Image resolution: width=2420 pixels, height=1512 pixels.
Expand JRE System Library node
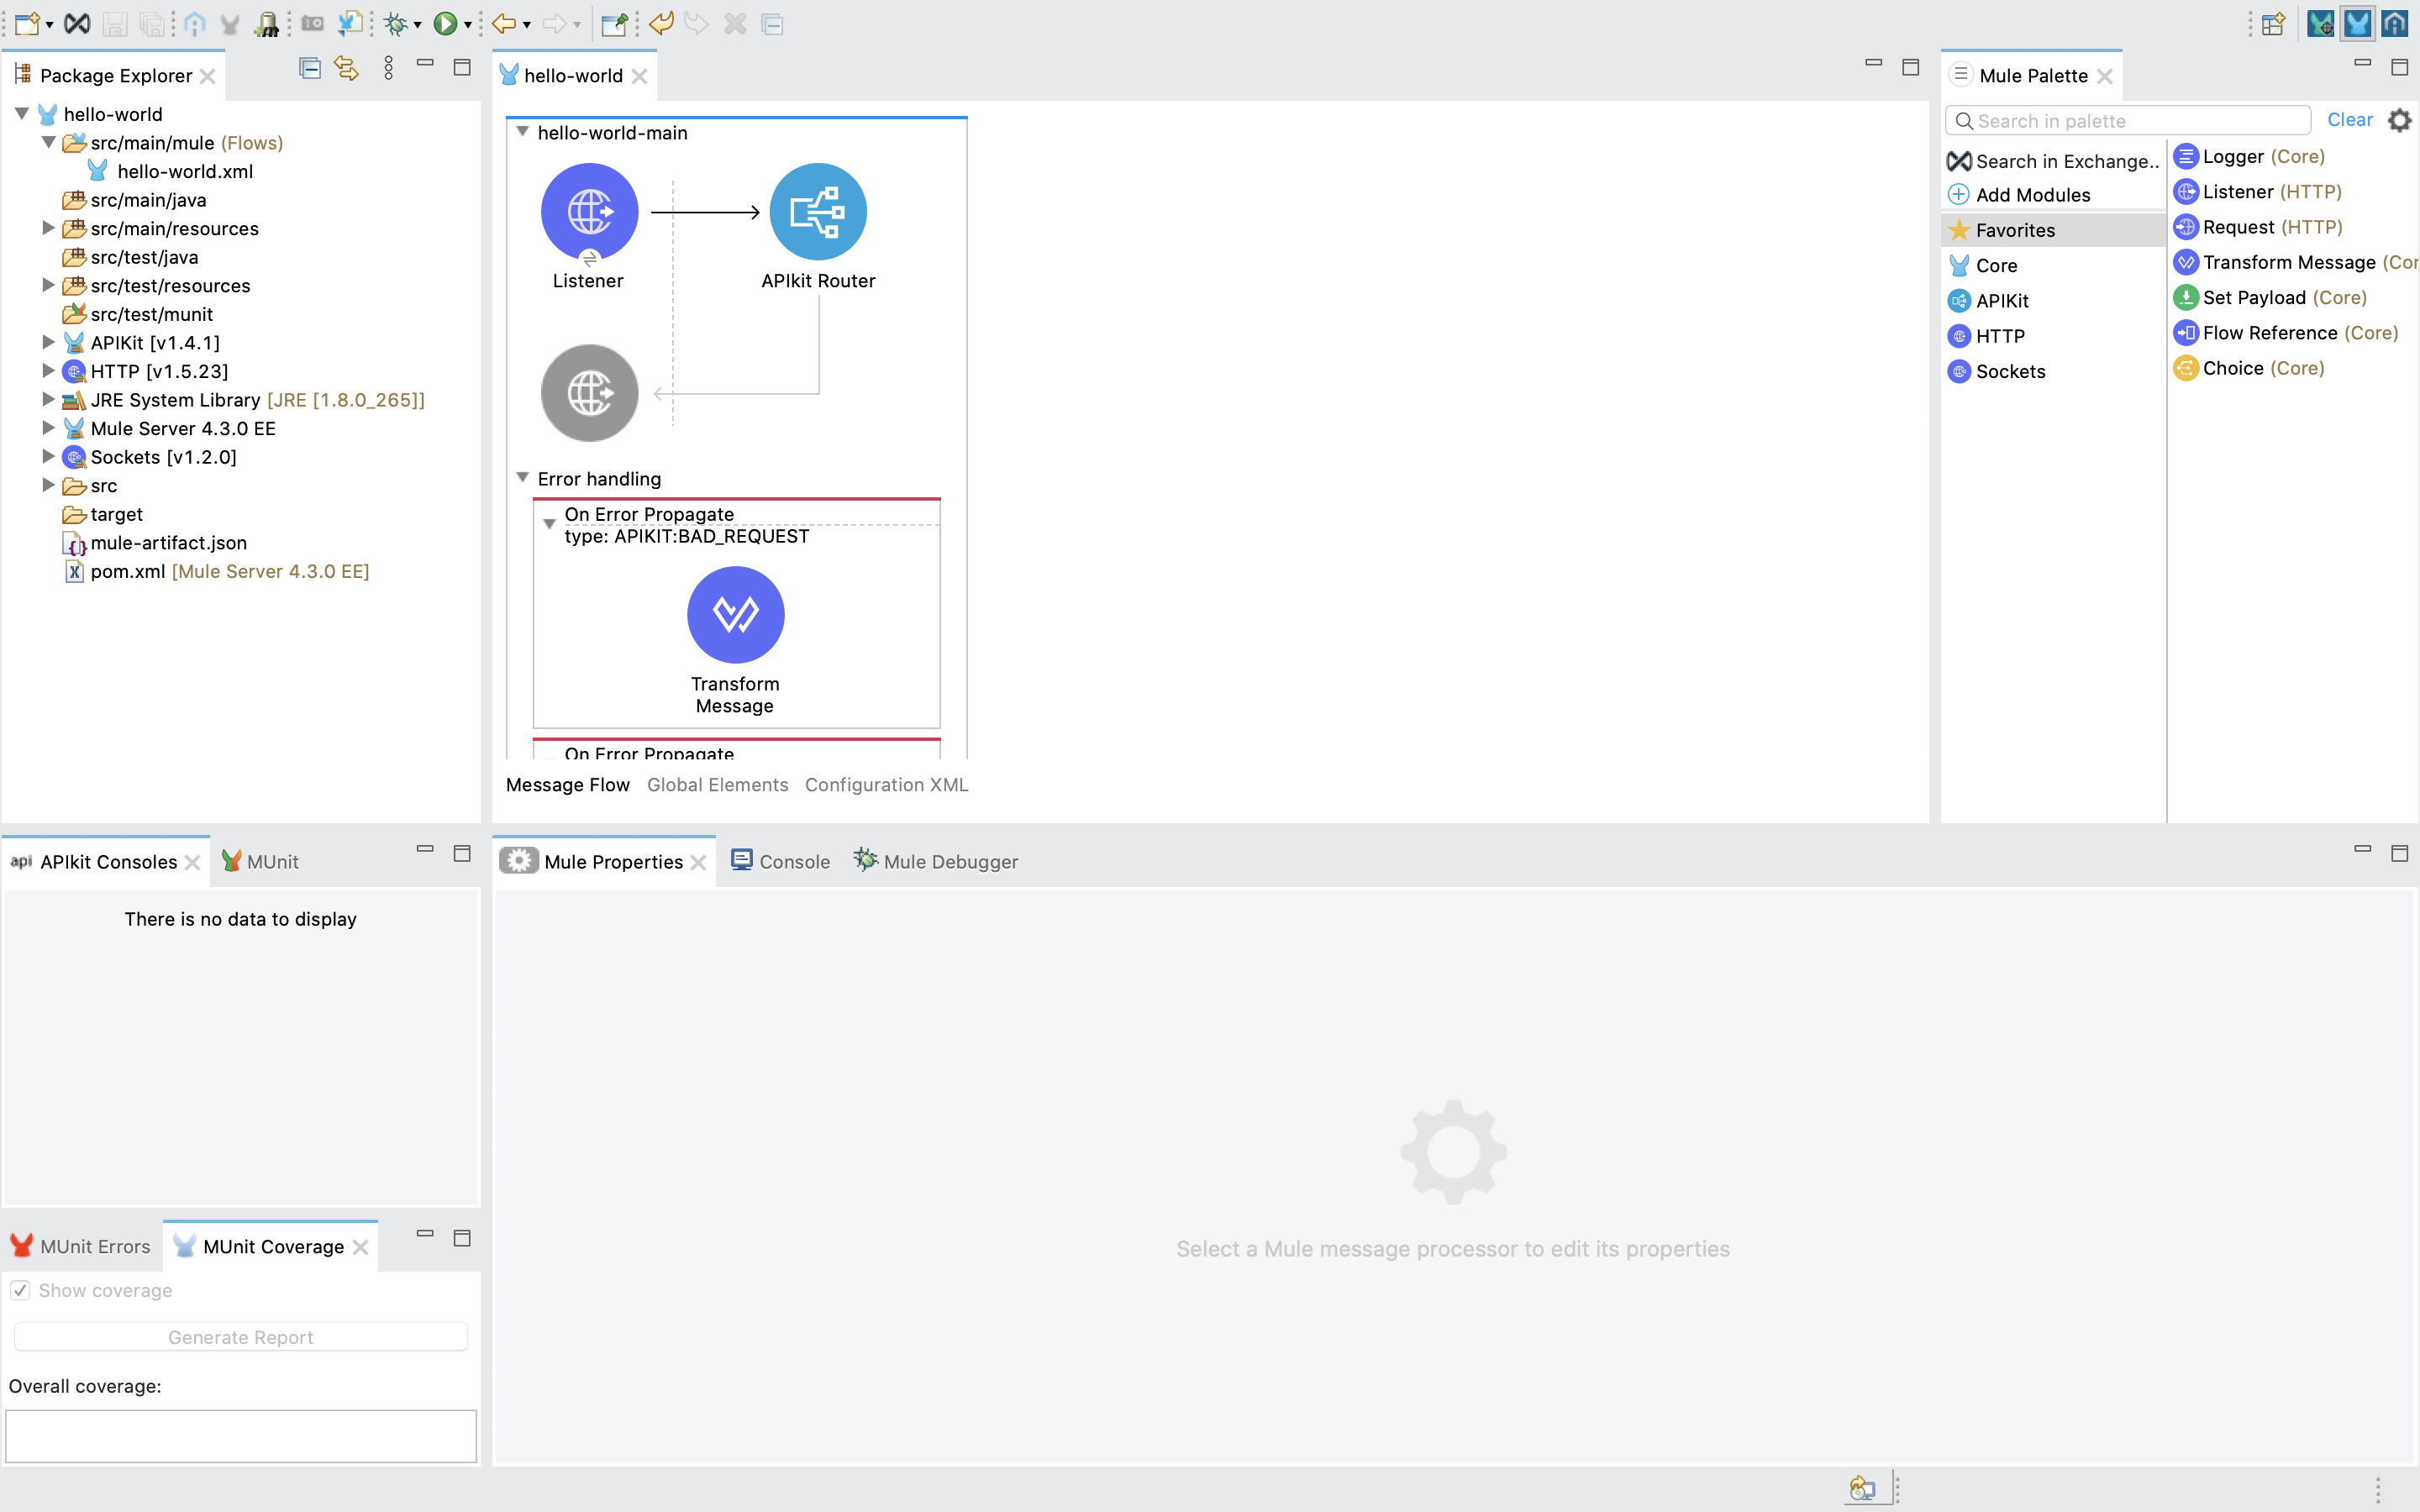click(x=48, y=399)
